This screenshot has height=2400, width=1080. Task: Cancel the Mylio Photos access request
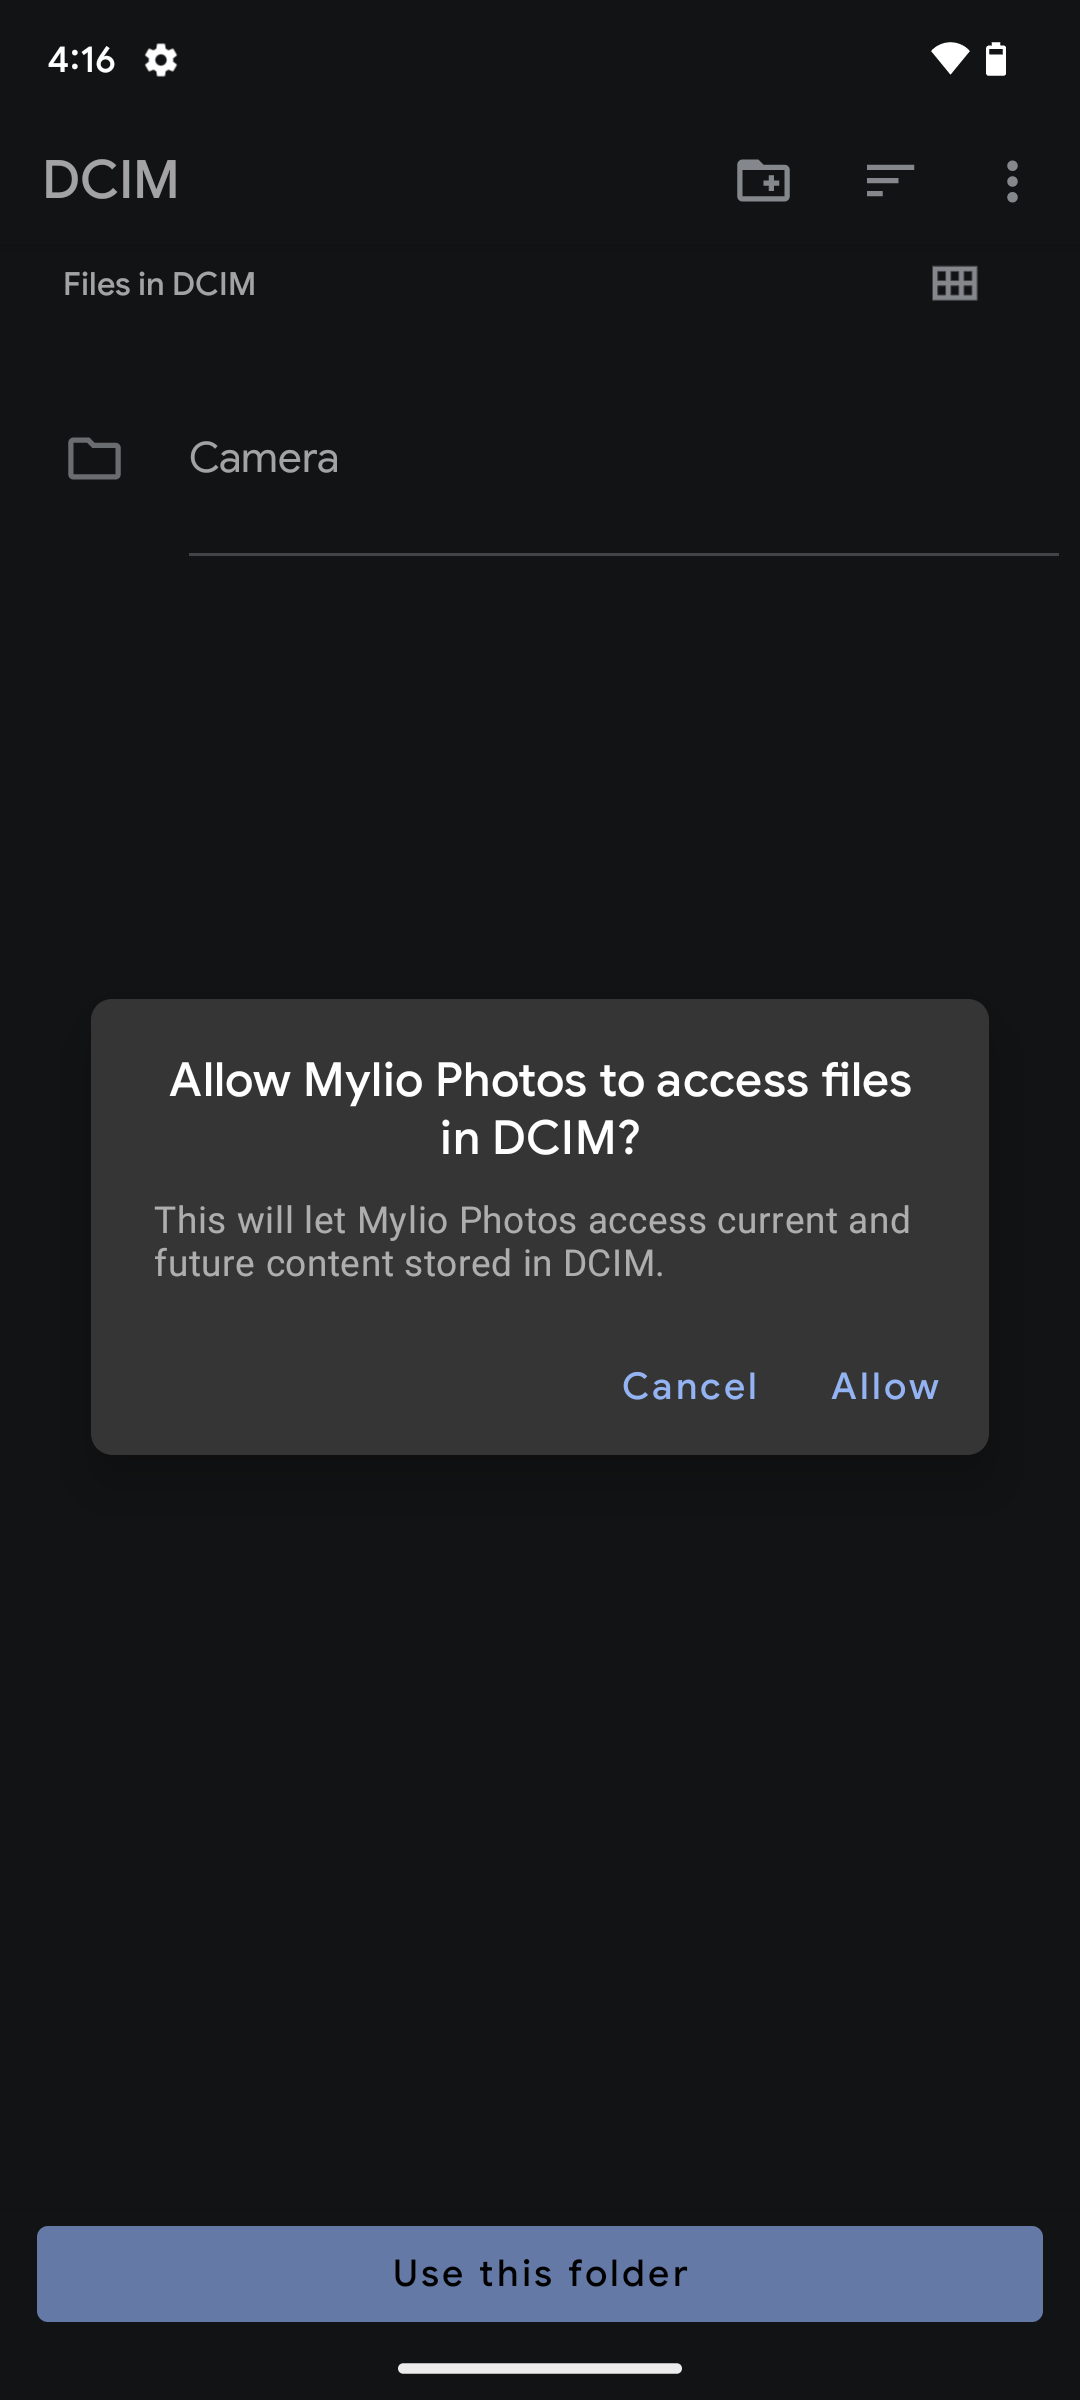click(x=690, y=1386)
